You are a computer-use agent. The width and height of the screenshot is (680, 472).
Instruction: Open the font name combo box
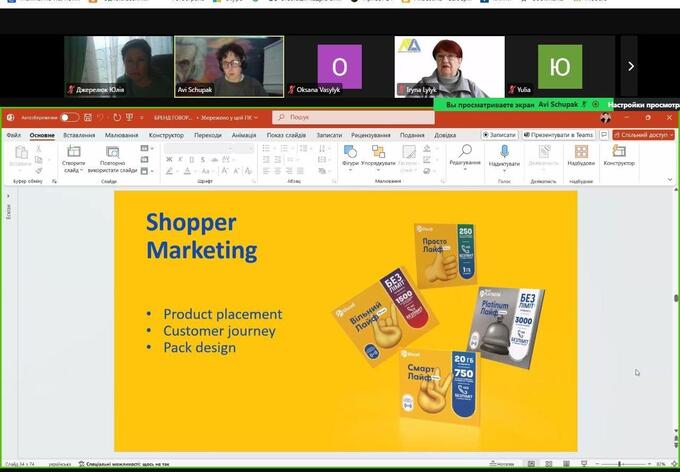point(196,148)
